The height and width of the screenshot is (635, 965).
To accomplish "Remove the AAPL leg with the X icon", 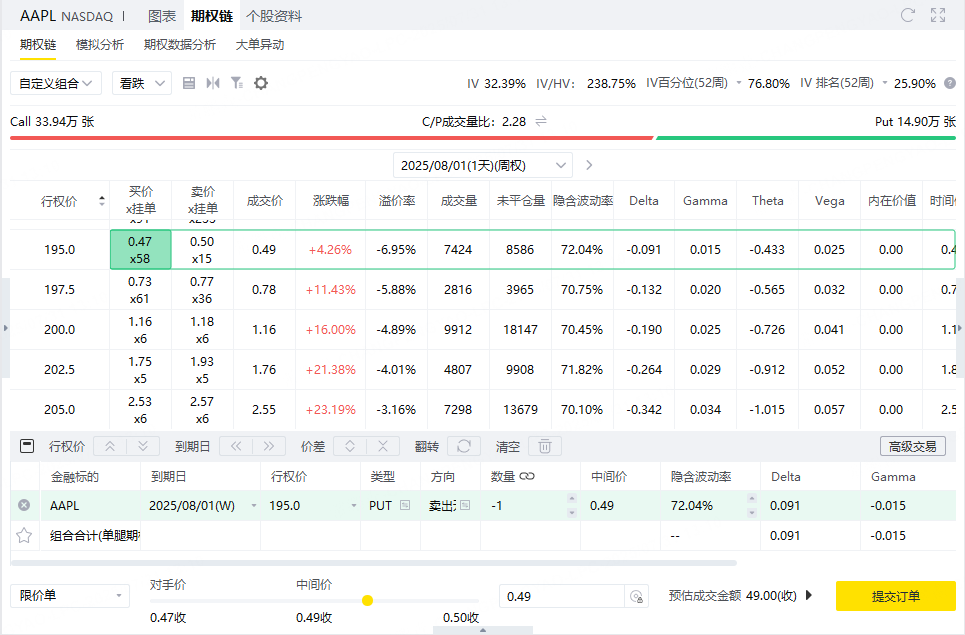I will (x=24, y=506).
